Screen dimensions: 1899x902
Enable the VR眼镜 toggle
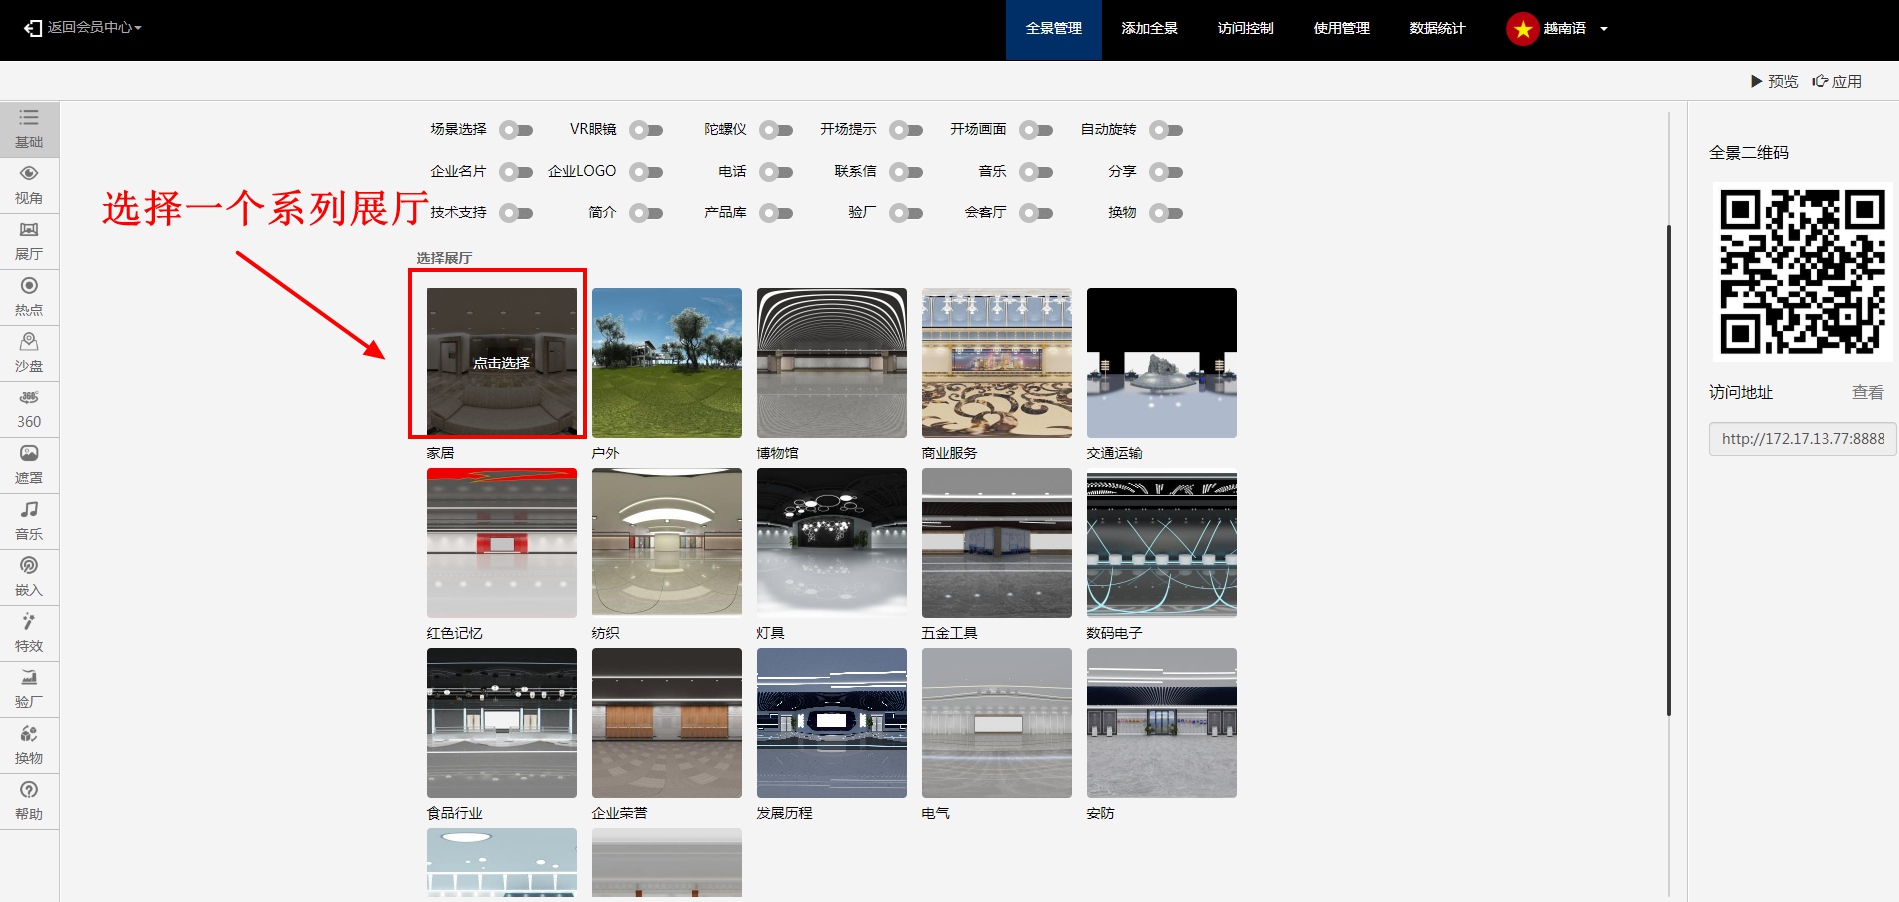646,130
